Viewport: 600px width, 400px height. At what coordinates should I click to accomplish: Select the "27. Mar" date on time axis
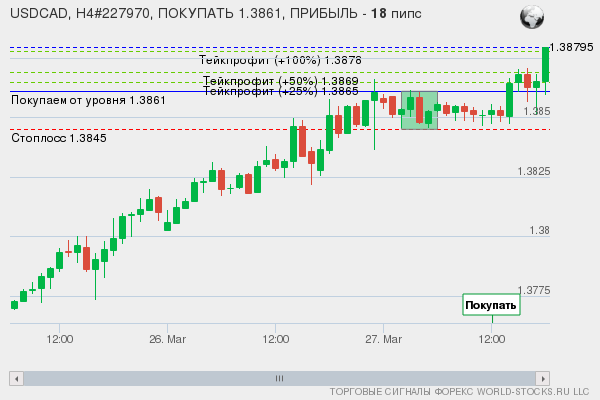384,340
